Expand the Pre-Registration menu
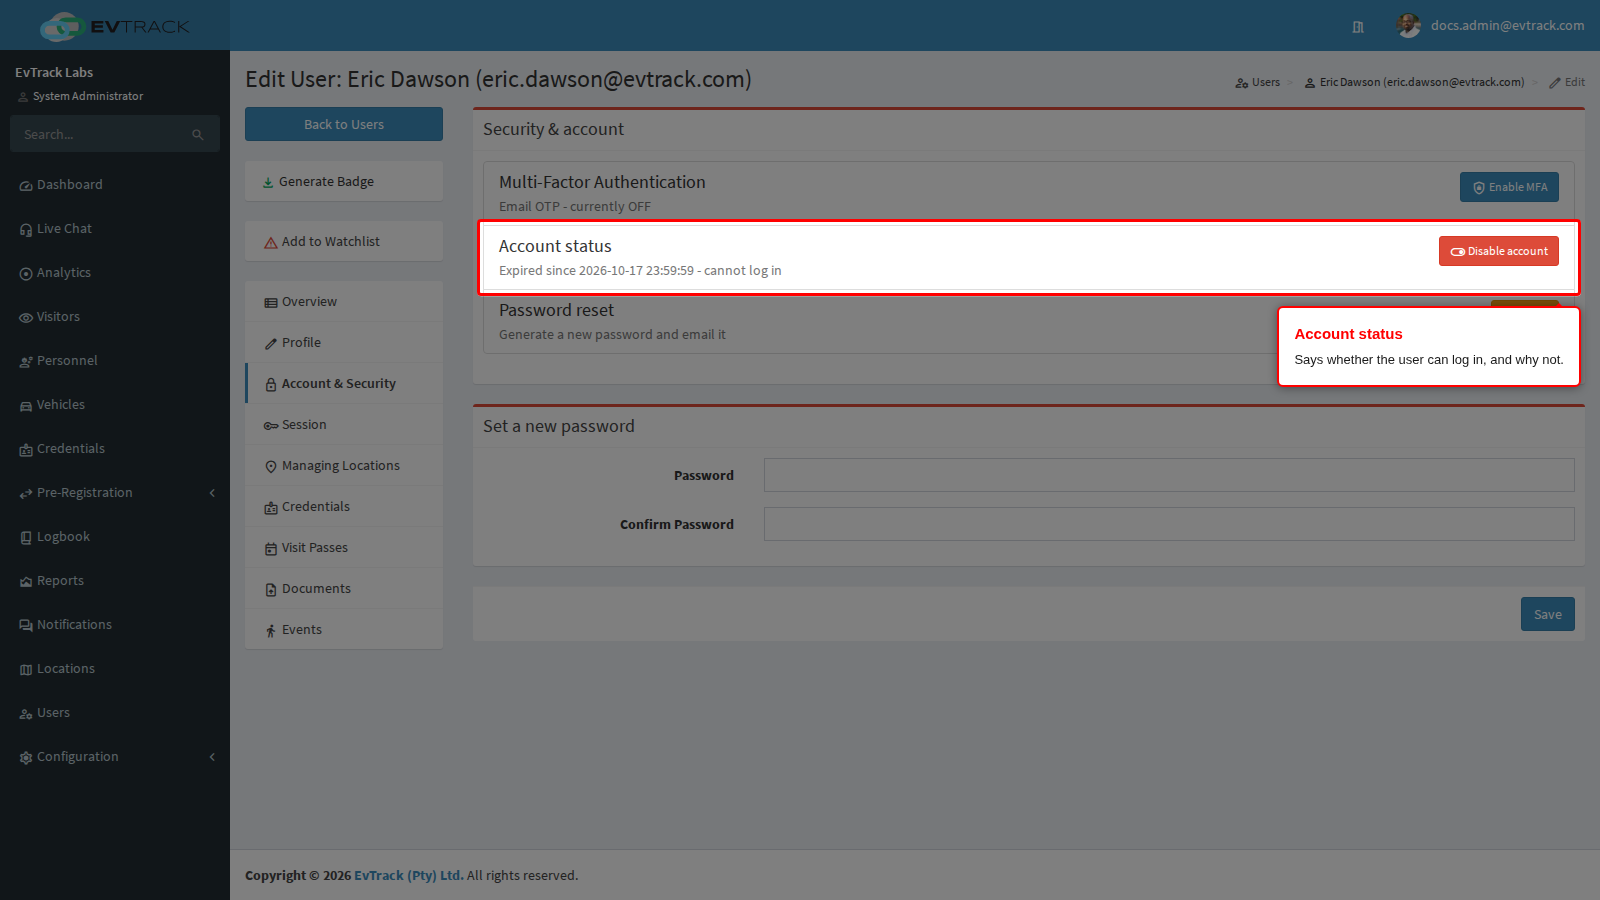This screenshot has width=1600, height=900. tap(115, 493)
